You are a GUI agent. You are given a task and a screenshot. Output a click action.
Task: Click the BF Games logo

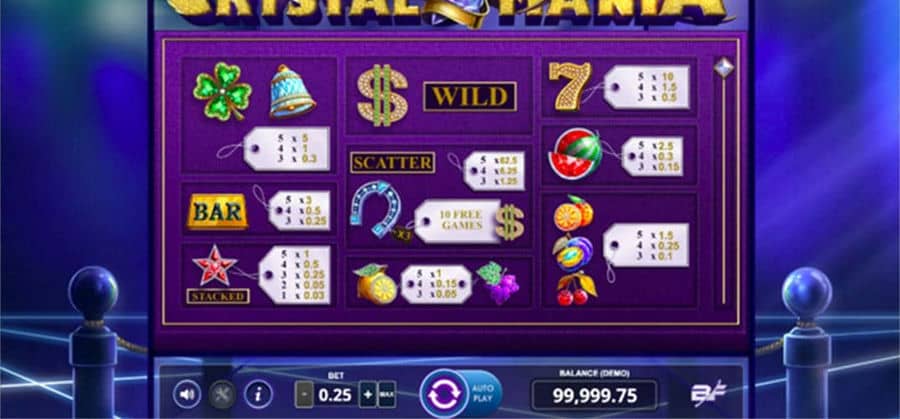[x=708, y=393]
